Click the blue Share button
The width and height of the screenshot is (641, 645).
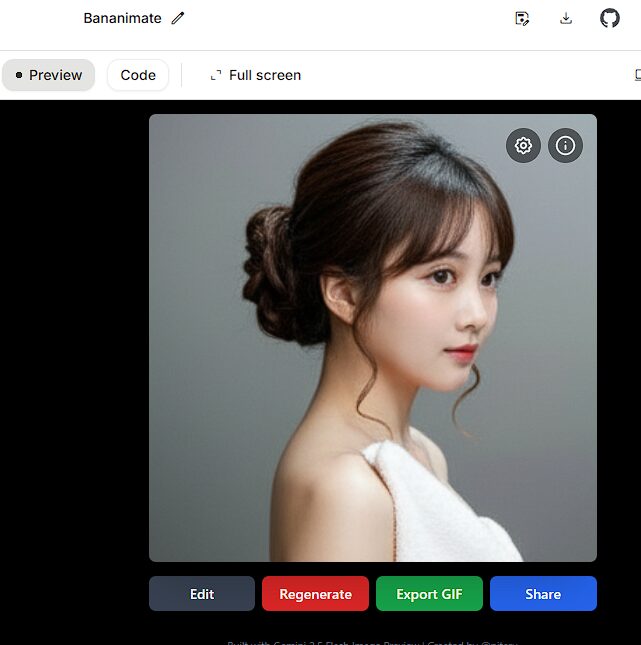(543, 594)
